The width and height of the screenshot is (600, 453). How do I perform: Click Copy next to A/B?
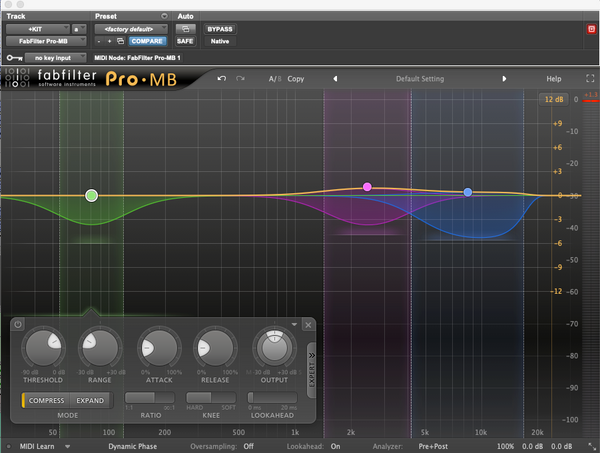pyautogui.click(x=295, y=79)
